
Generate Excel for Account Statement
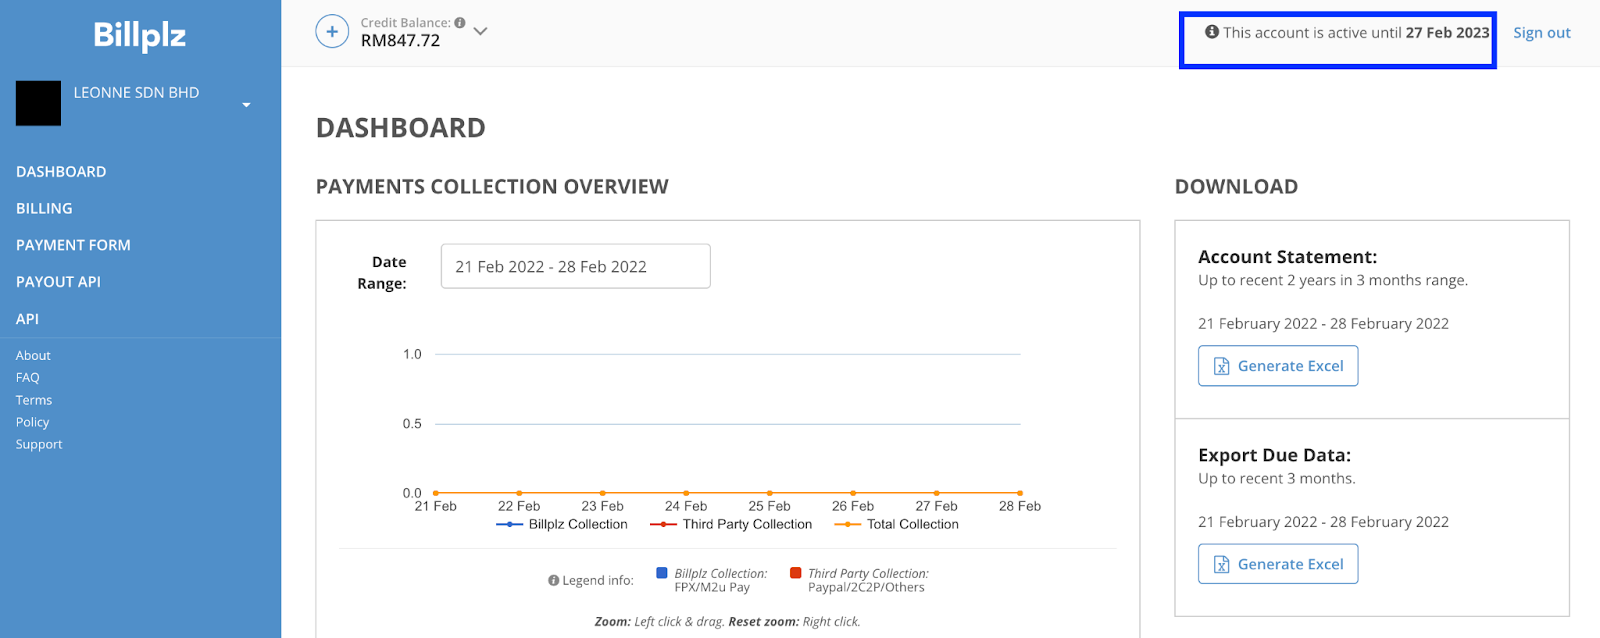[1278, 366]
